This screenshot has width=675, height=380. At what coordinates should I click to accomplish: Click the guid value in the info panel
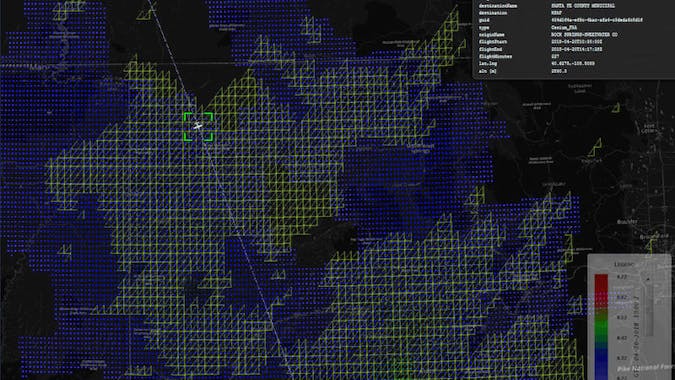coord(597,20)
